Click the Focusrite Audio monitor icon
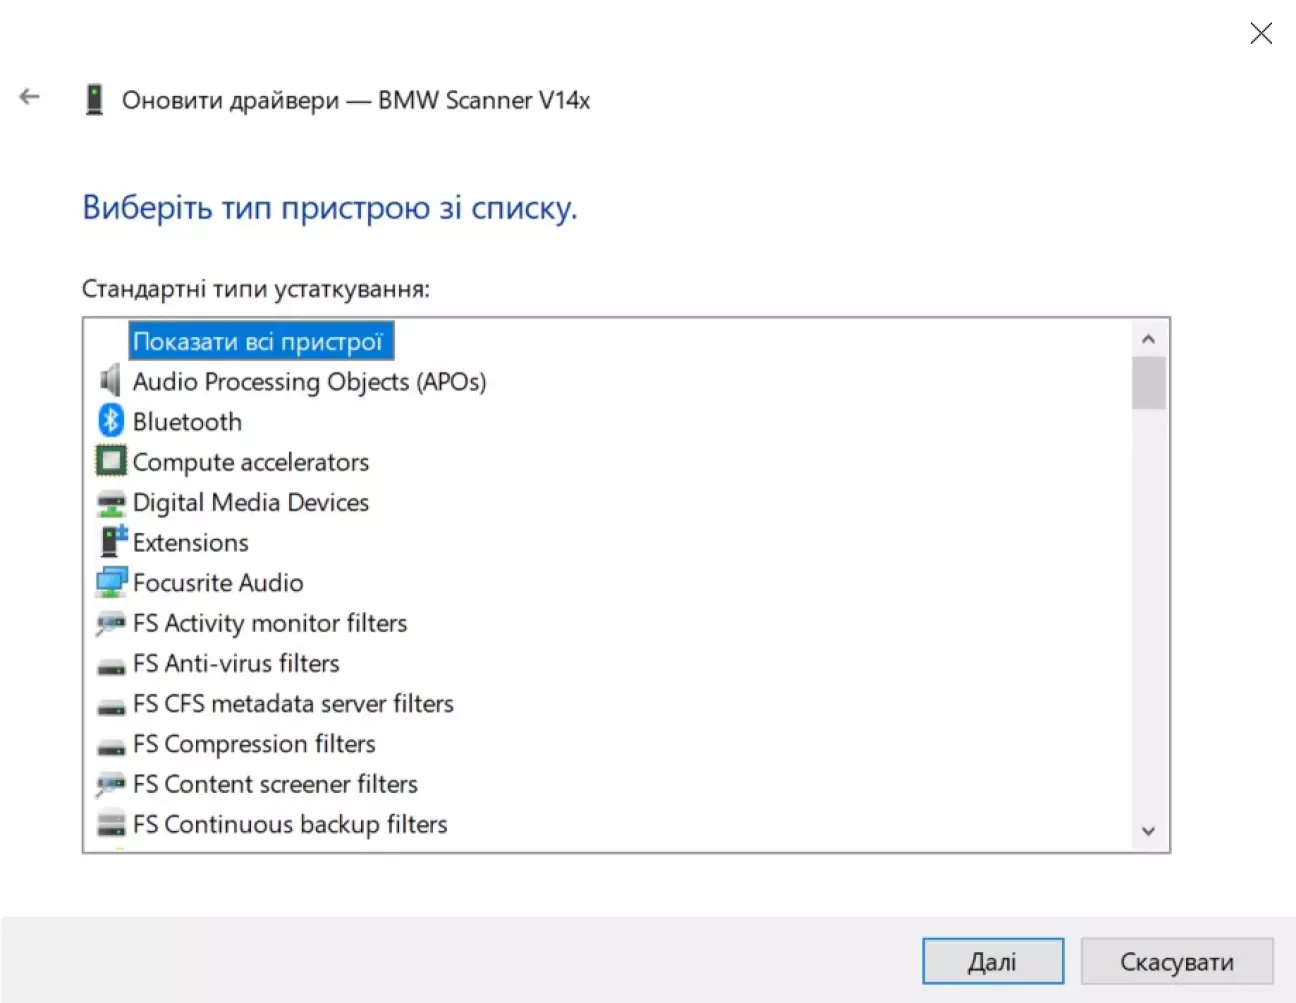 tap(110, 582)
